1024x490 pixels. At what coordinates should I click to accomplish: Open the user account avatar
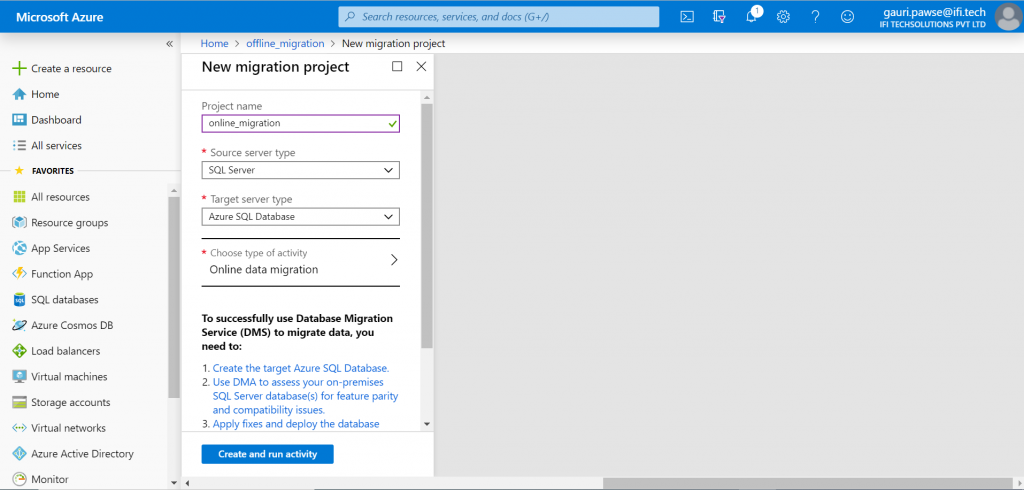click(1008, 16)
